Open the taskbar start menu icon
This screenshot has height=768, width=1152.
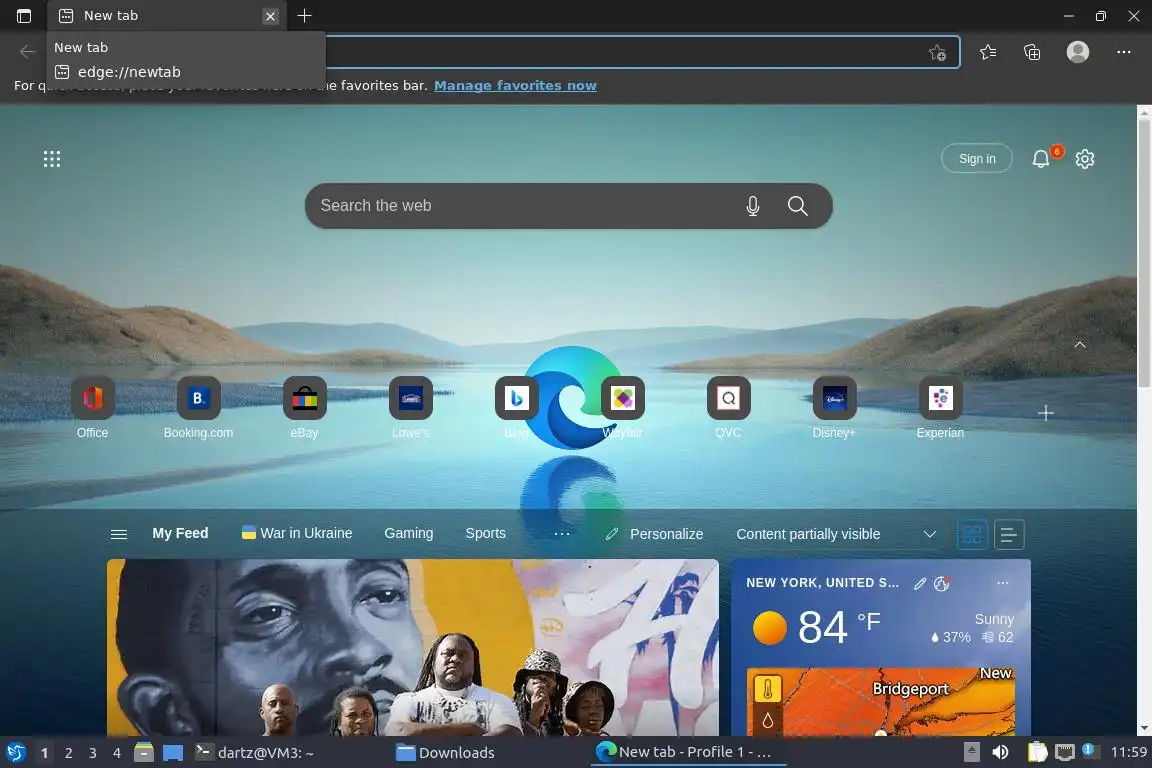point(15,753)
